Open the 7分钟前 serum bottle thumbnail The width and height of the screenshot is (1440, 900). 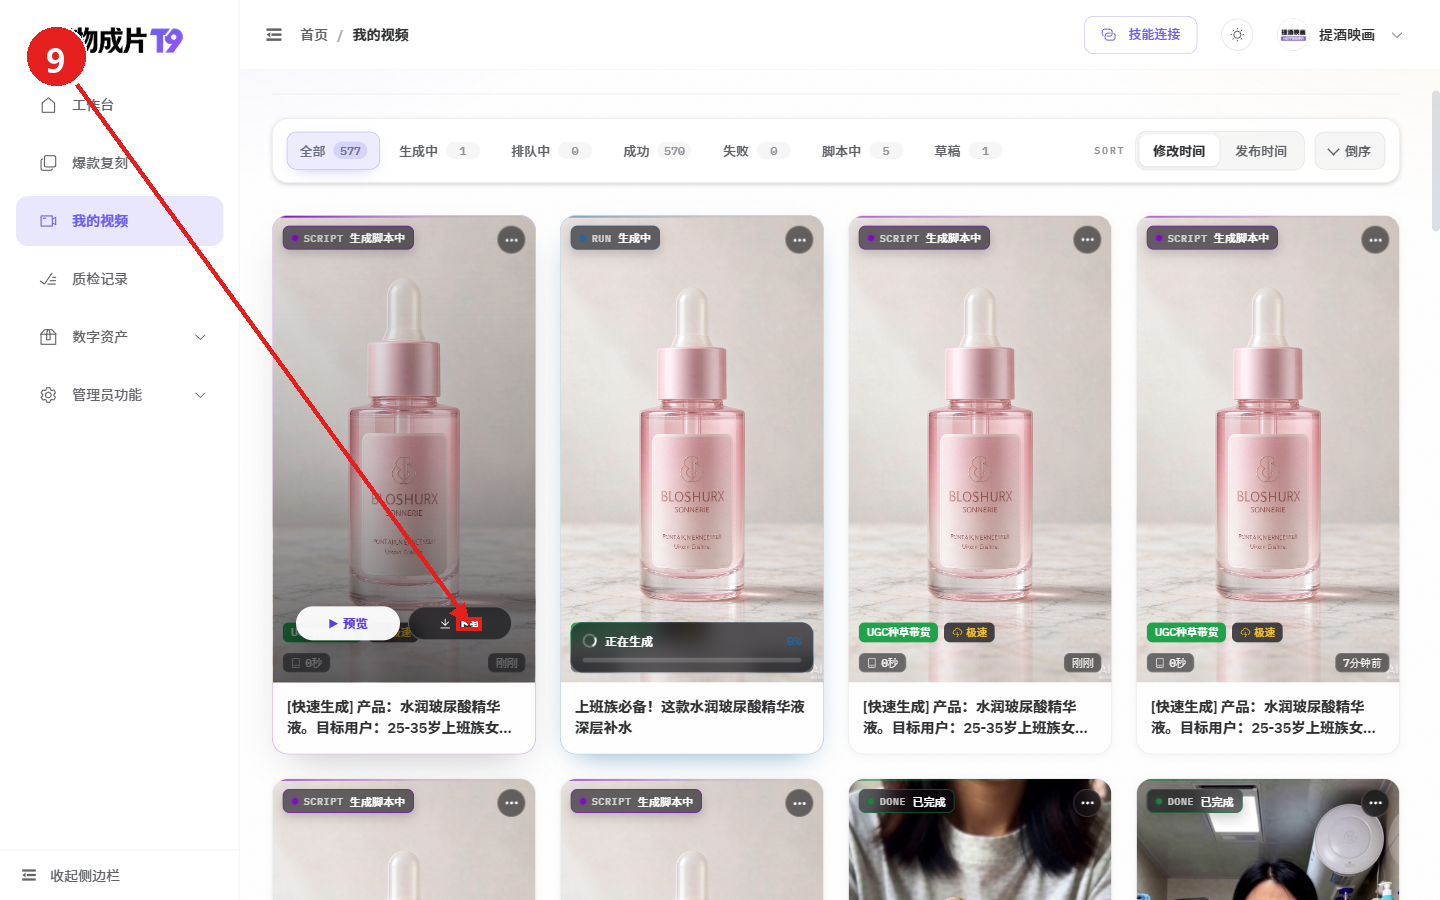point(1268,449)
